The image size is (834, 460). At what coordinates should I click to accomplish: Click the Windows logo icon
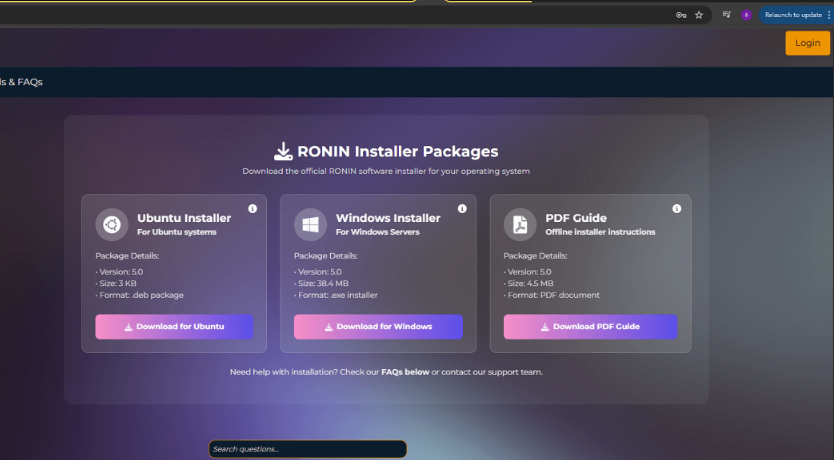(311, 224)
